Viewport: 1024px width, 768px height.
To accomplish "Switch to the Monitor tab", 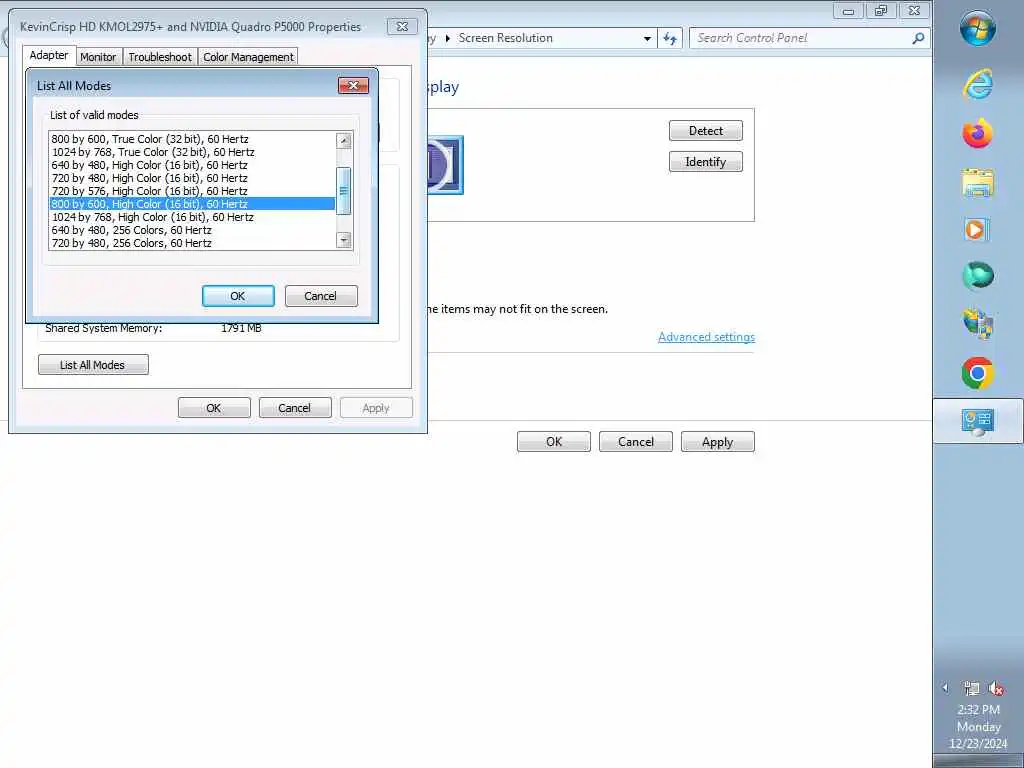I will (x=98, y=57).
